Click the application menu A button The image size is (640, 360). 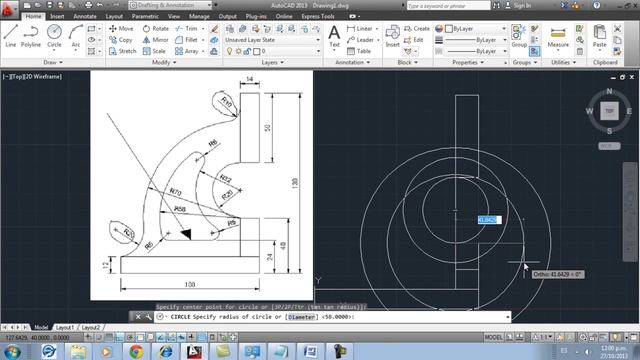click(9, 9)
